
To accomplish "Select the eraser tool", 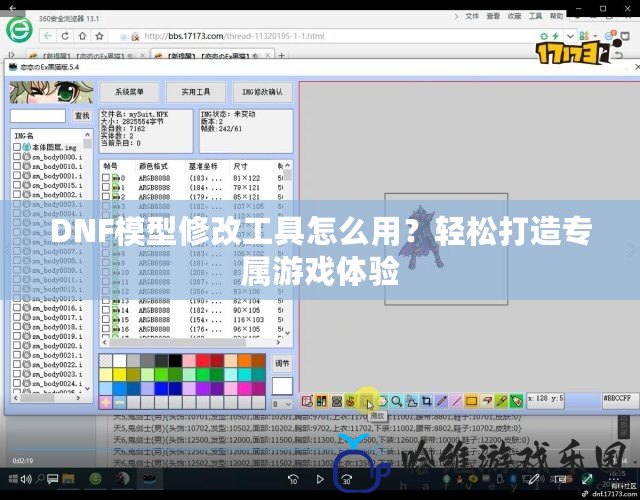I will click(x=487, y=402).
